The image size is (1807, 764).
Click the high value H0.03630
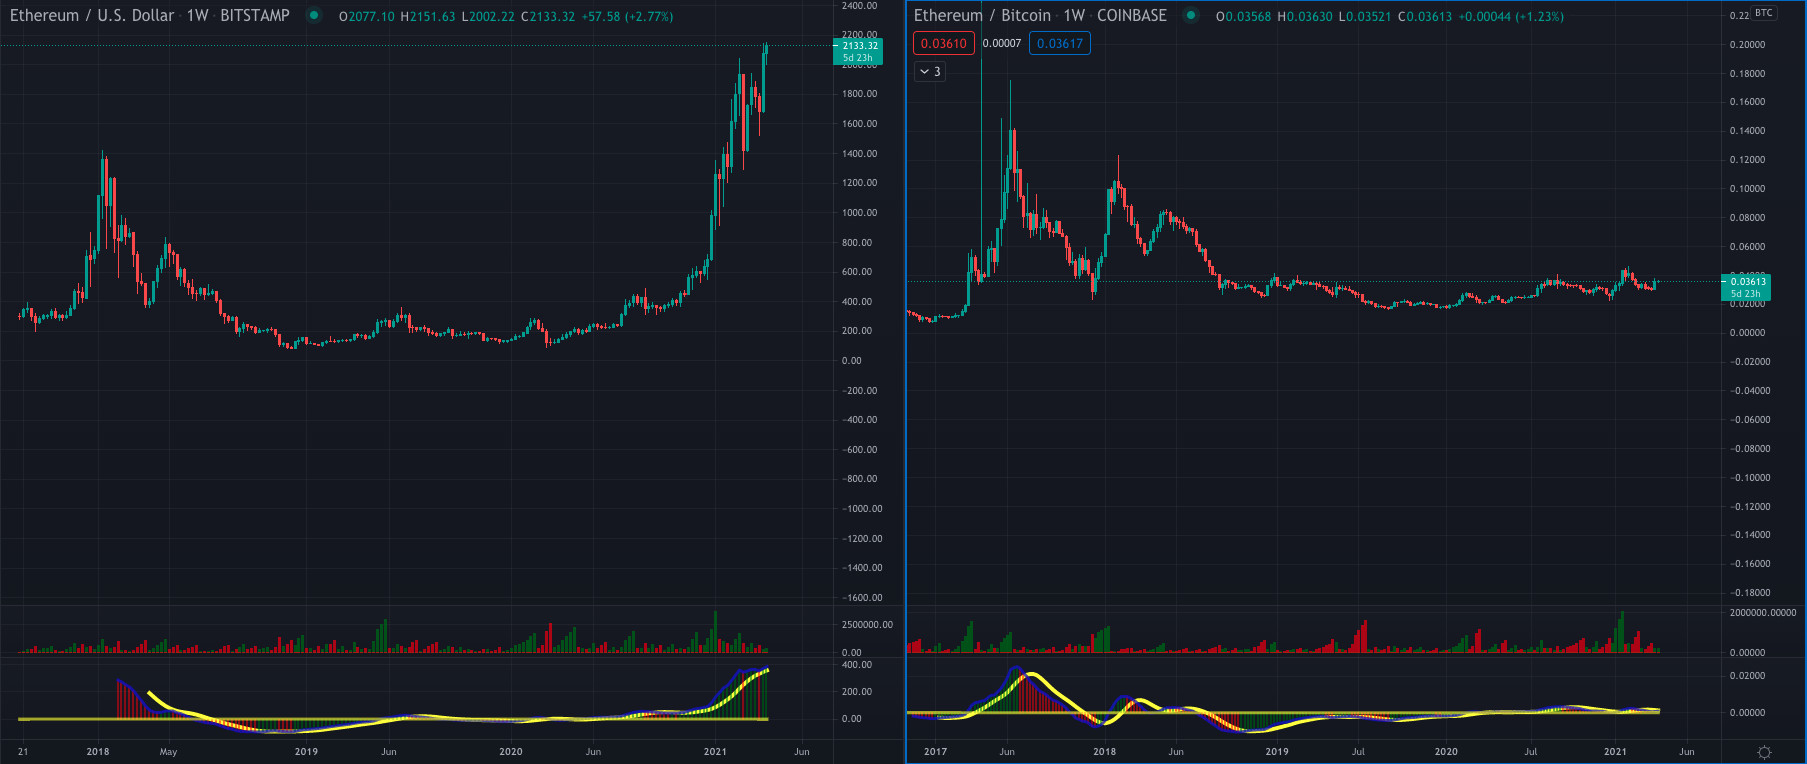point(1305,17)
